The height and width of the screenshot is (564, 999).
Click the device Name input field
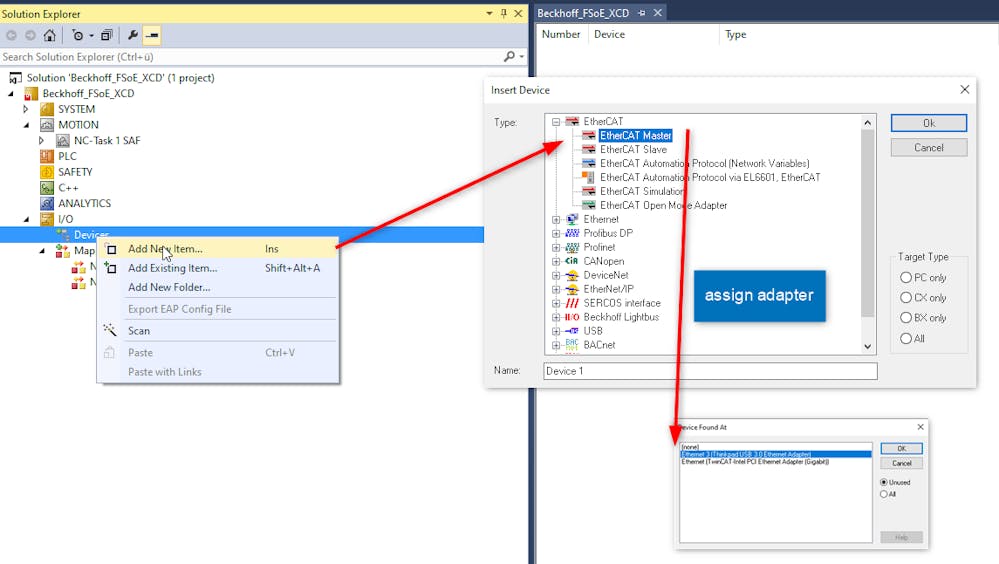tap(710, 371)
